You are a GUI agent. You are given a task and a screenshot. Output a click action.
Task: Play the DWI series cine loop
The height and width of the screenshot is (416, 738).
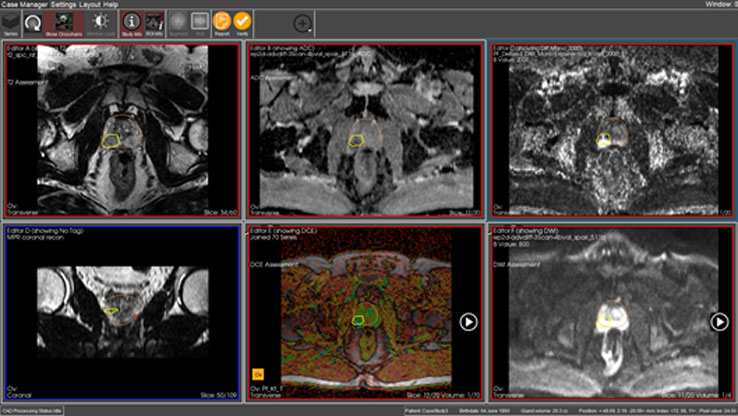click(719, 322)
